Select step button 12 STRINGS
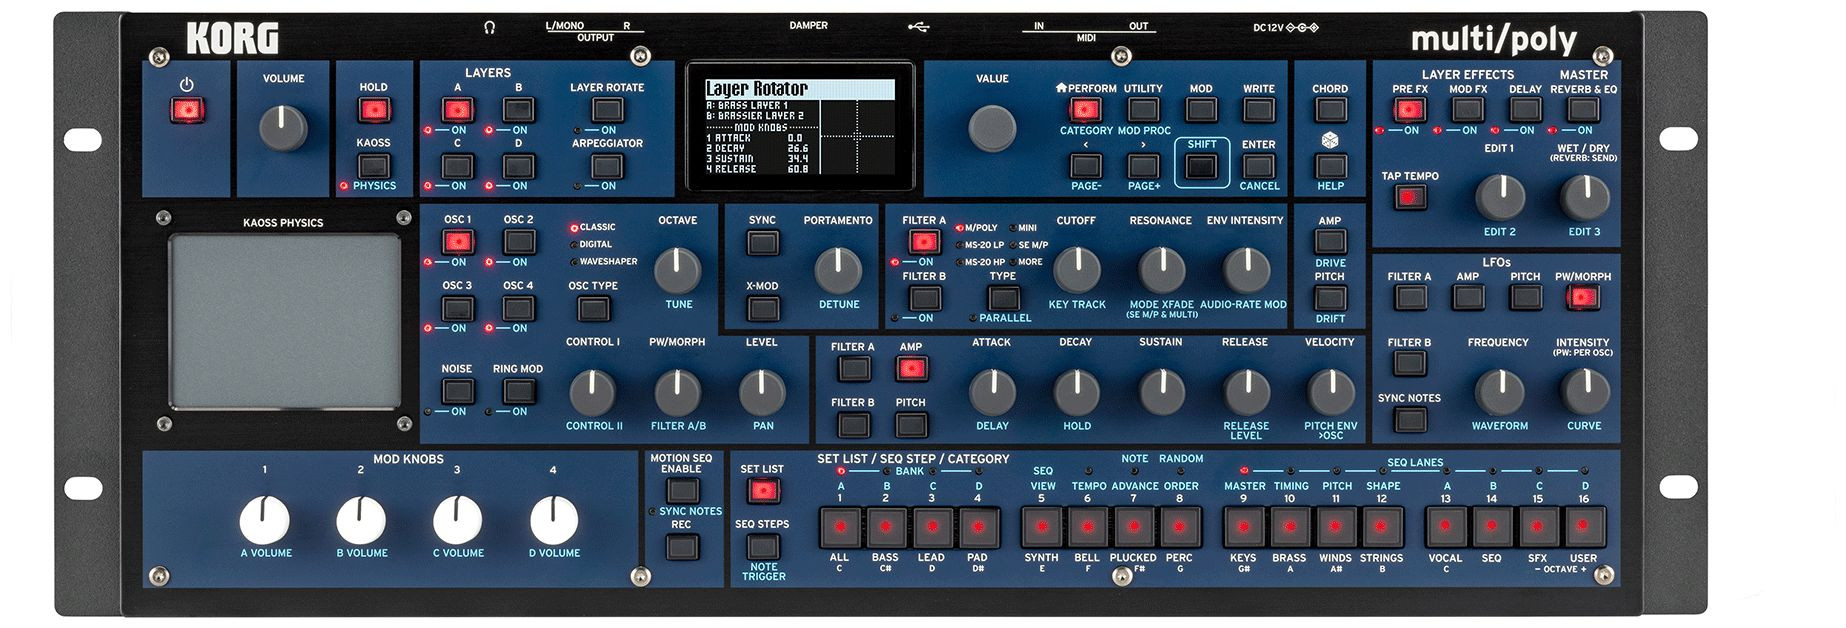 coord(1382,526)
